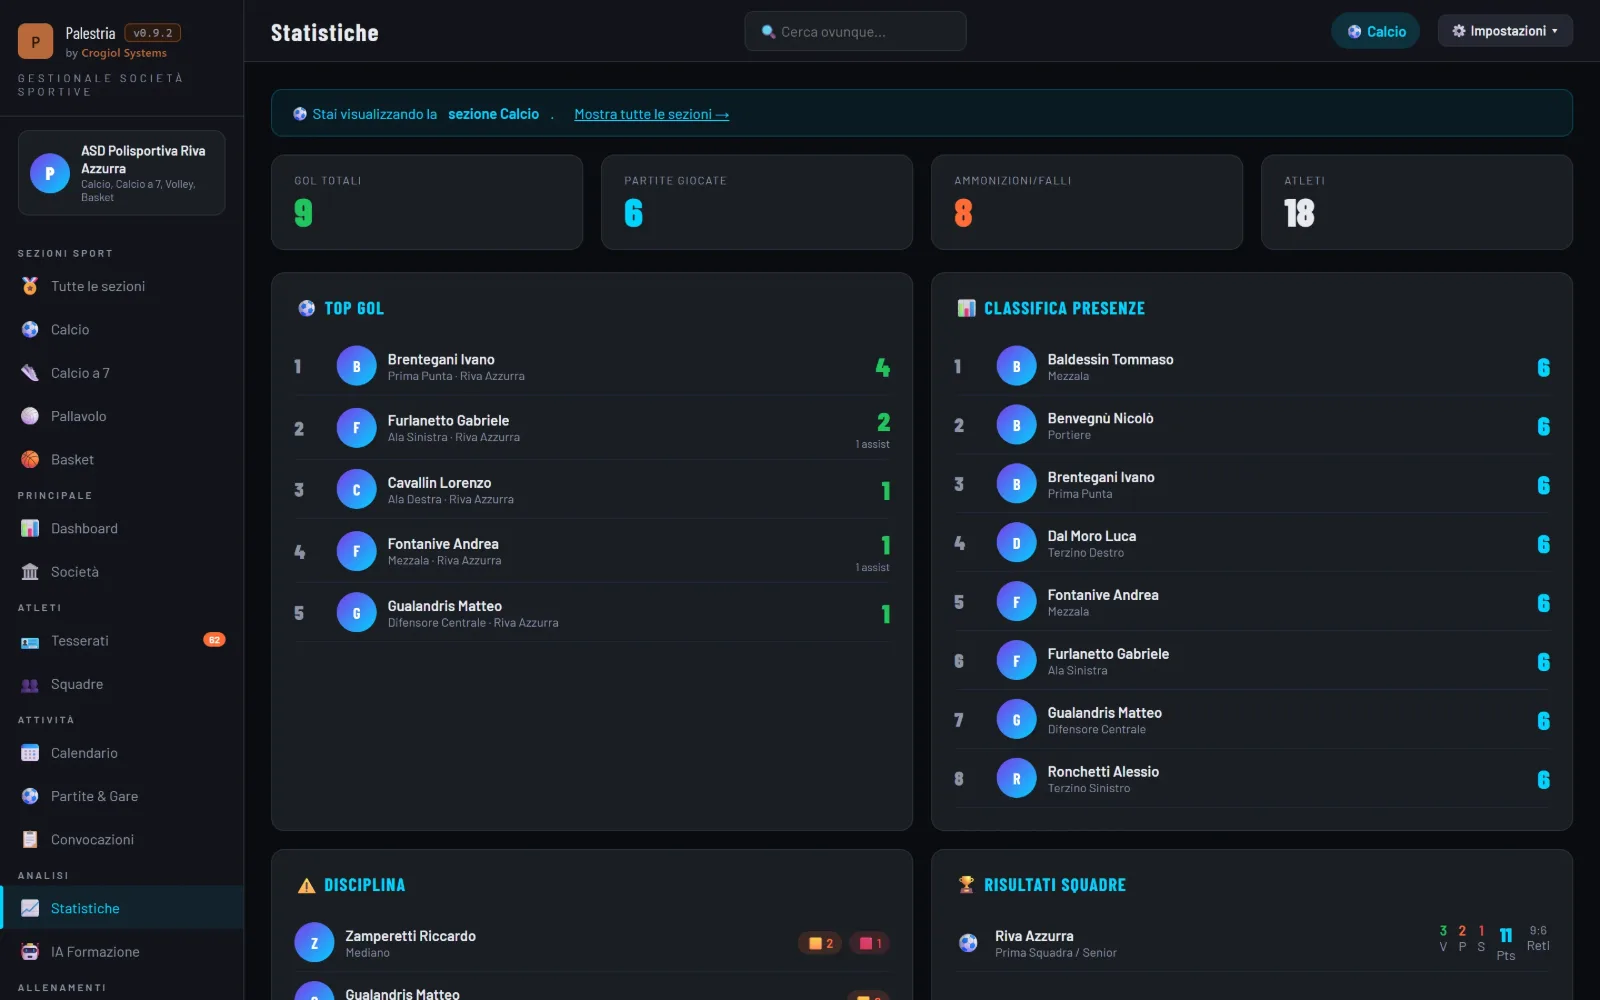Select the Calcio soccer ball sidebar icon

pos(30,329)
